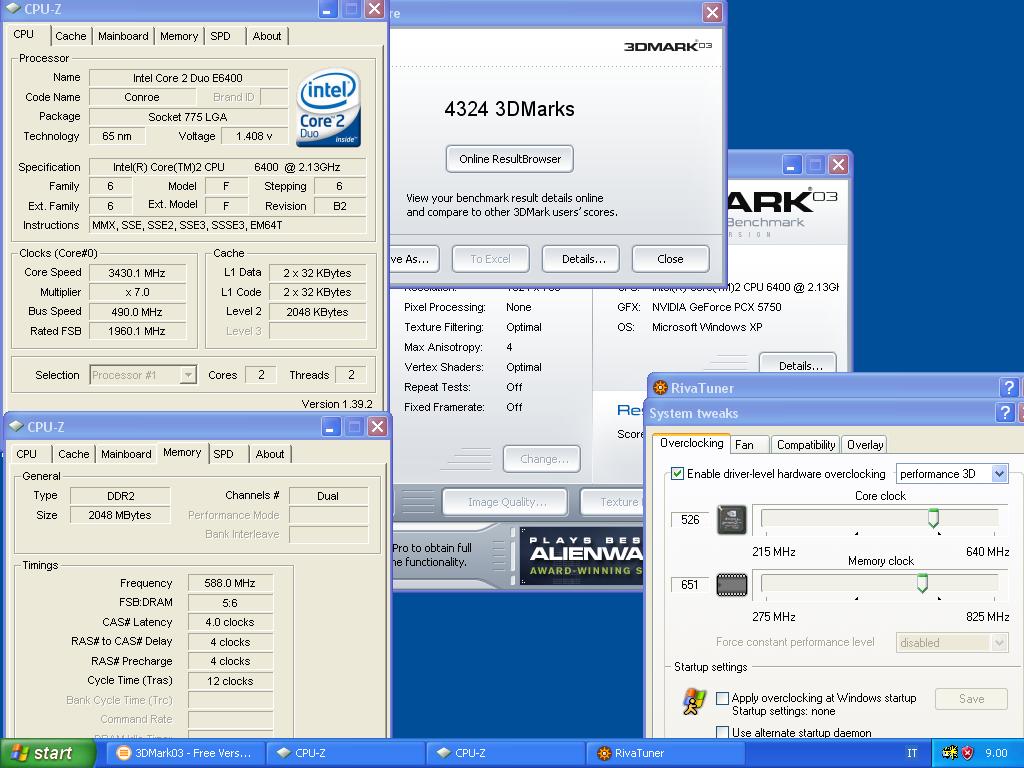Switch to the Mainboard tab in top CPU-Z
The height and width of the screenshot is (768, 1024).
click(123, 36)
